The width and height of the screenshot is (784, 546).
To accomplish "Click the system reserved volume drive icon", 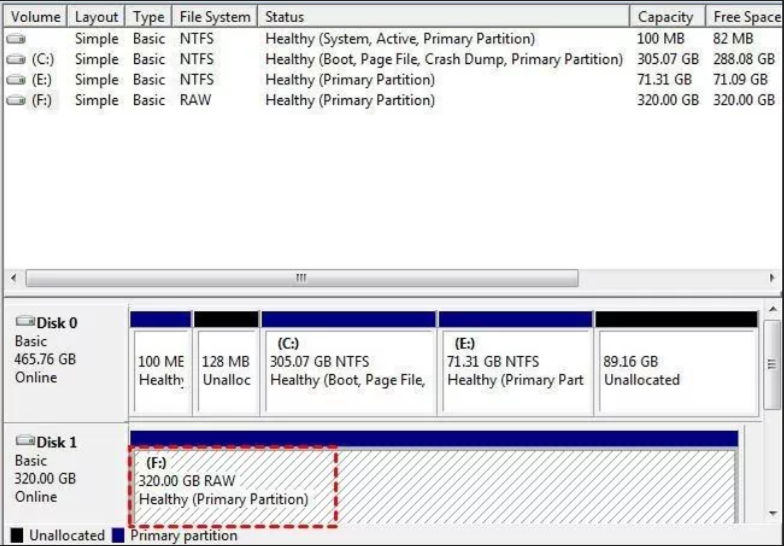I will pos(16,39).
